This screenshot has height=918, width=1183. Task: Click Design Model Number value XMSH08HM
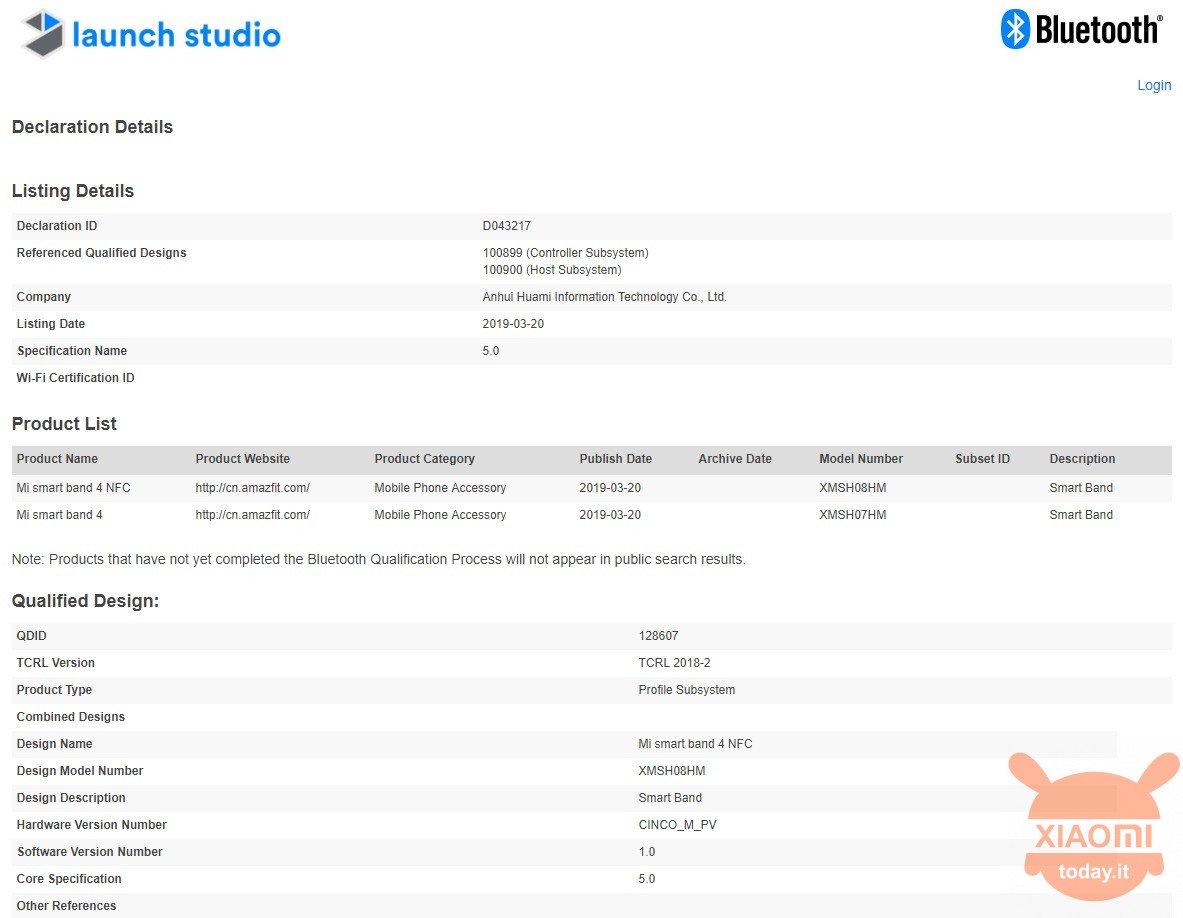pos(671,771)
